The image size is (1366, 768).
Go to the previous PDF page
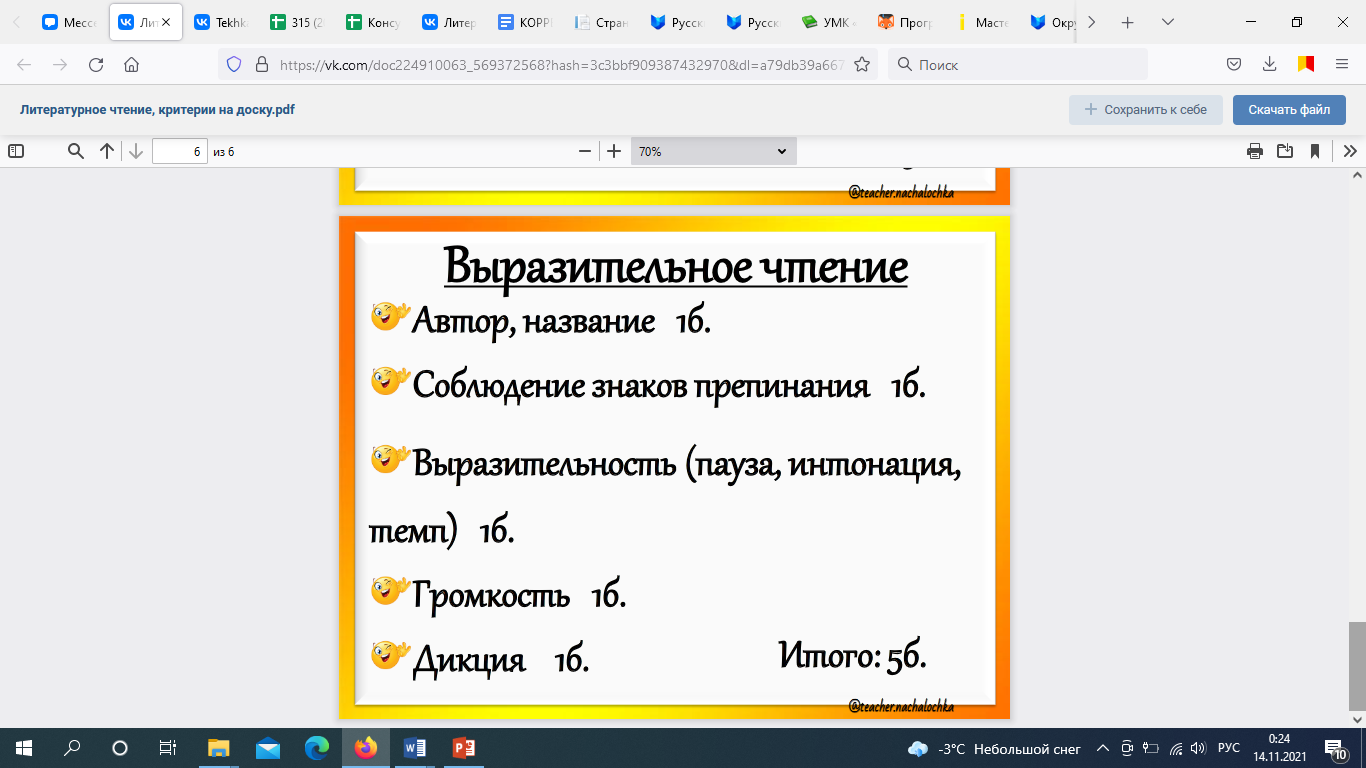pos(106,151)
